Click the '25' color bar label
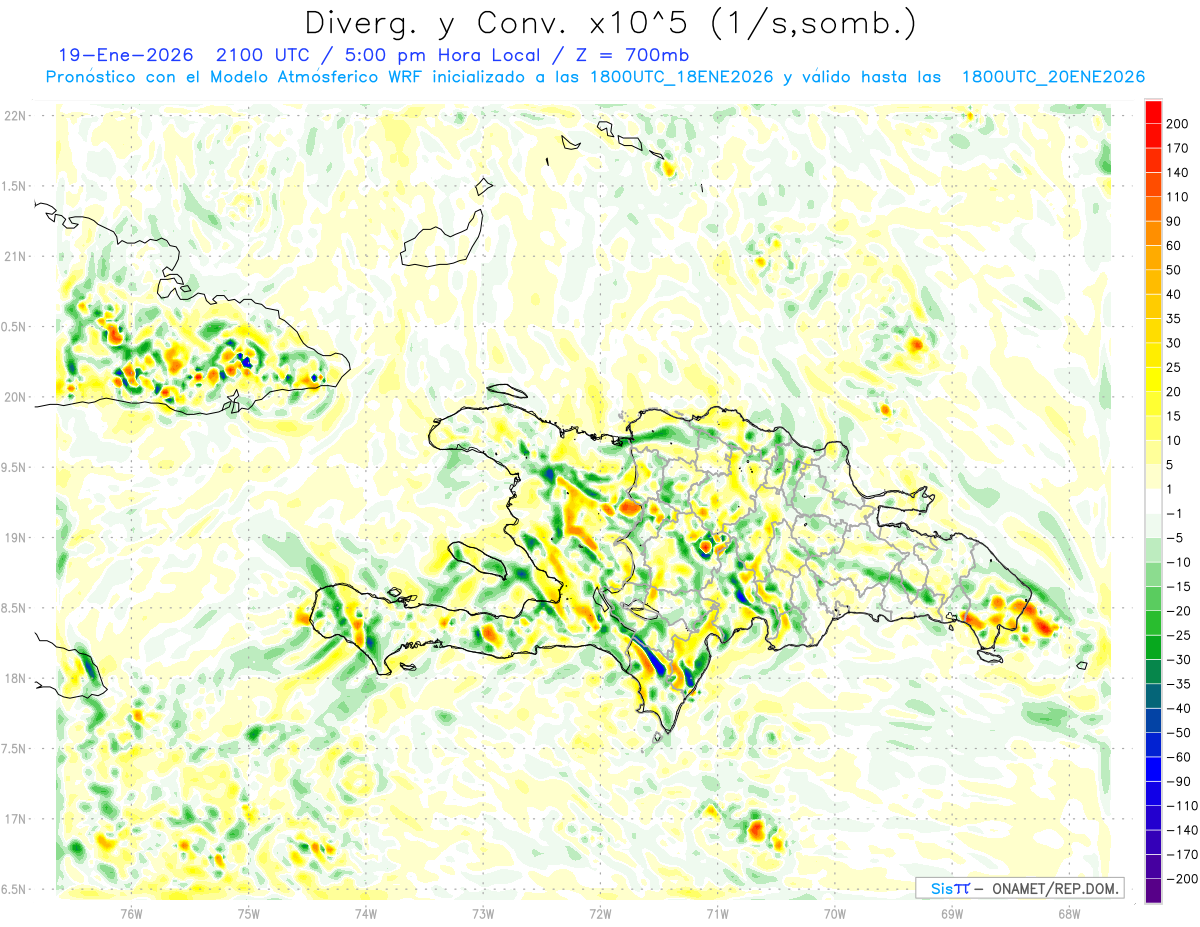The image size is (1200, 927). tap(1175, 367)
